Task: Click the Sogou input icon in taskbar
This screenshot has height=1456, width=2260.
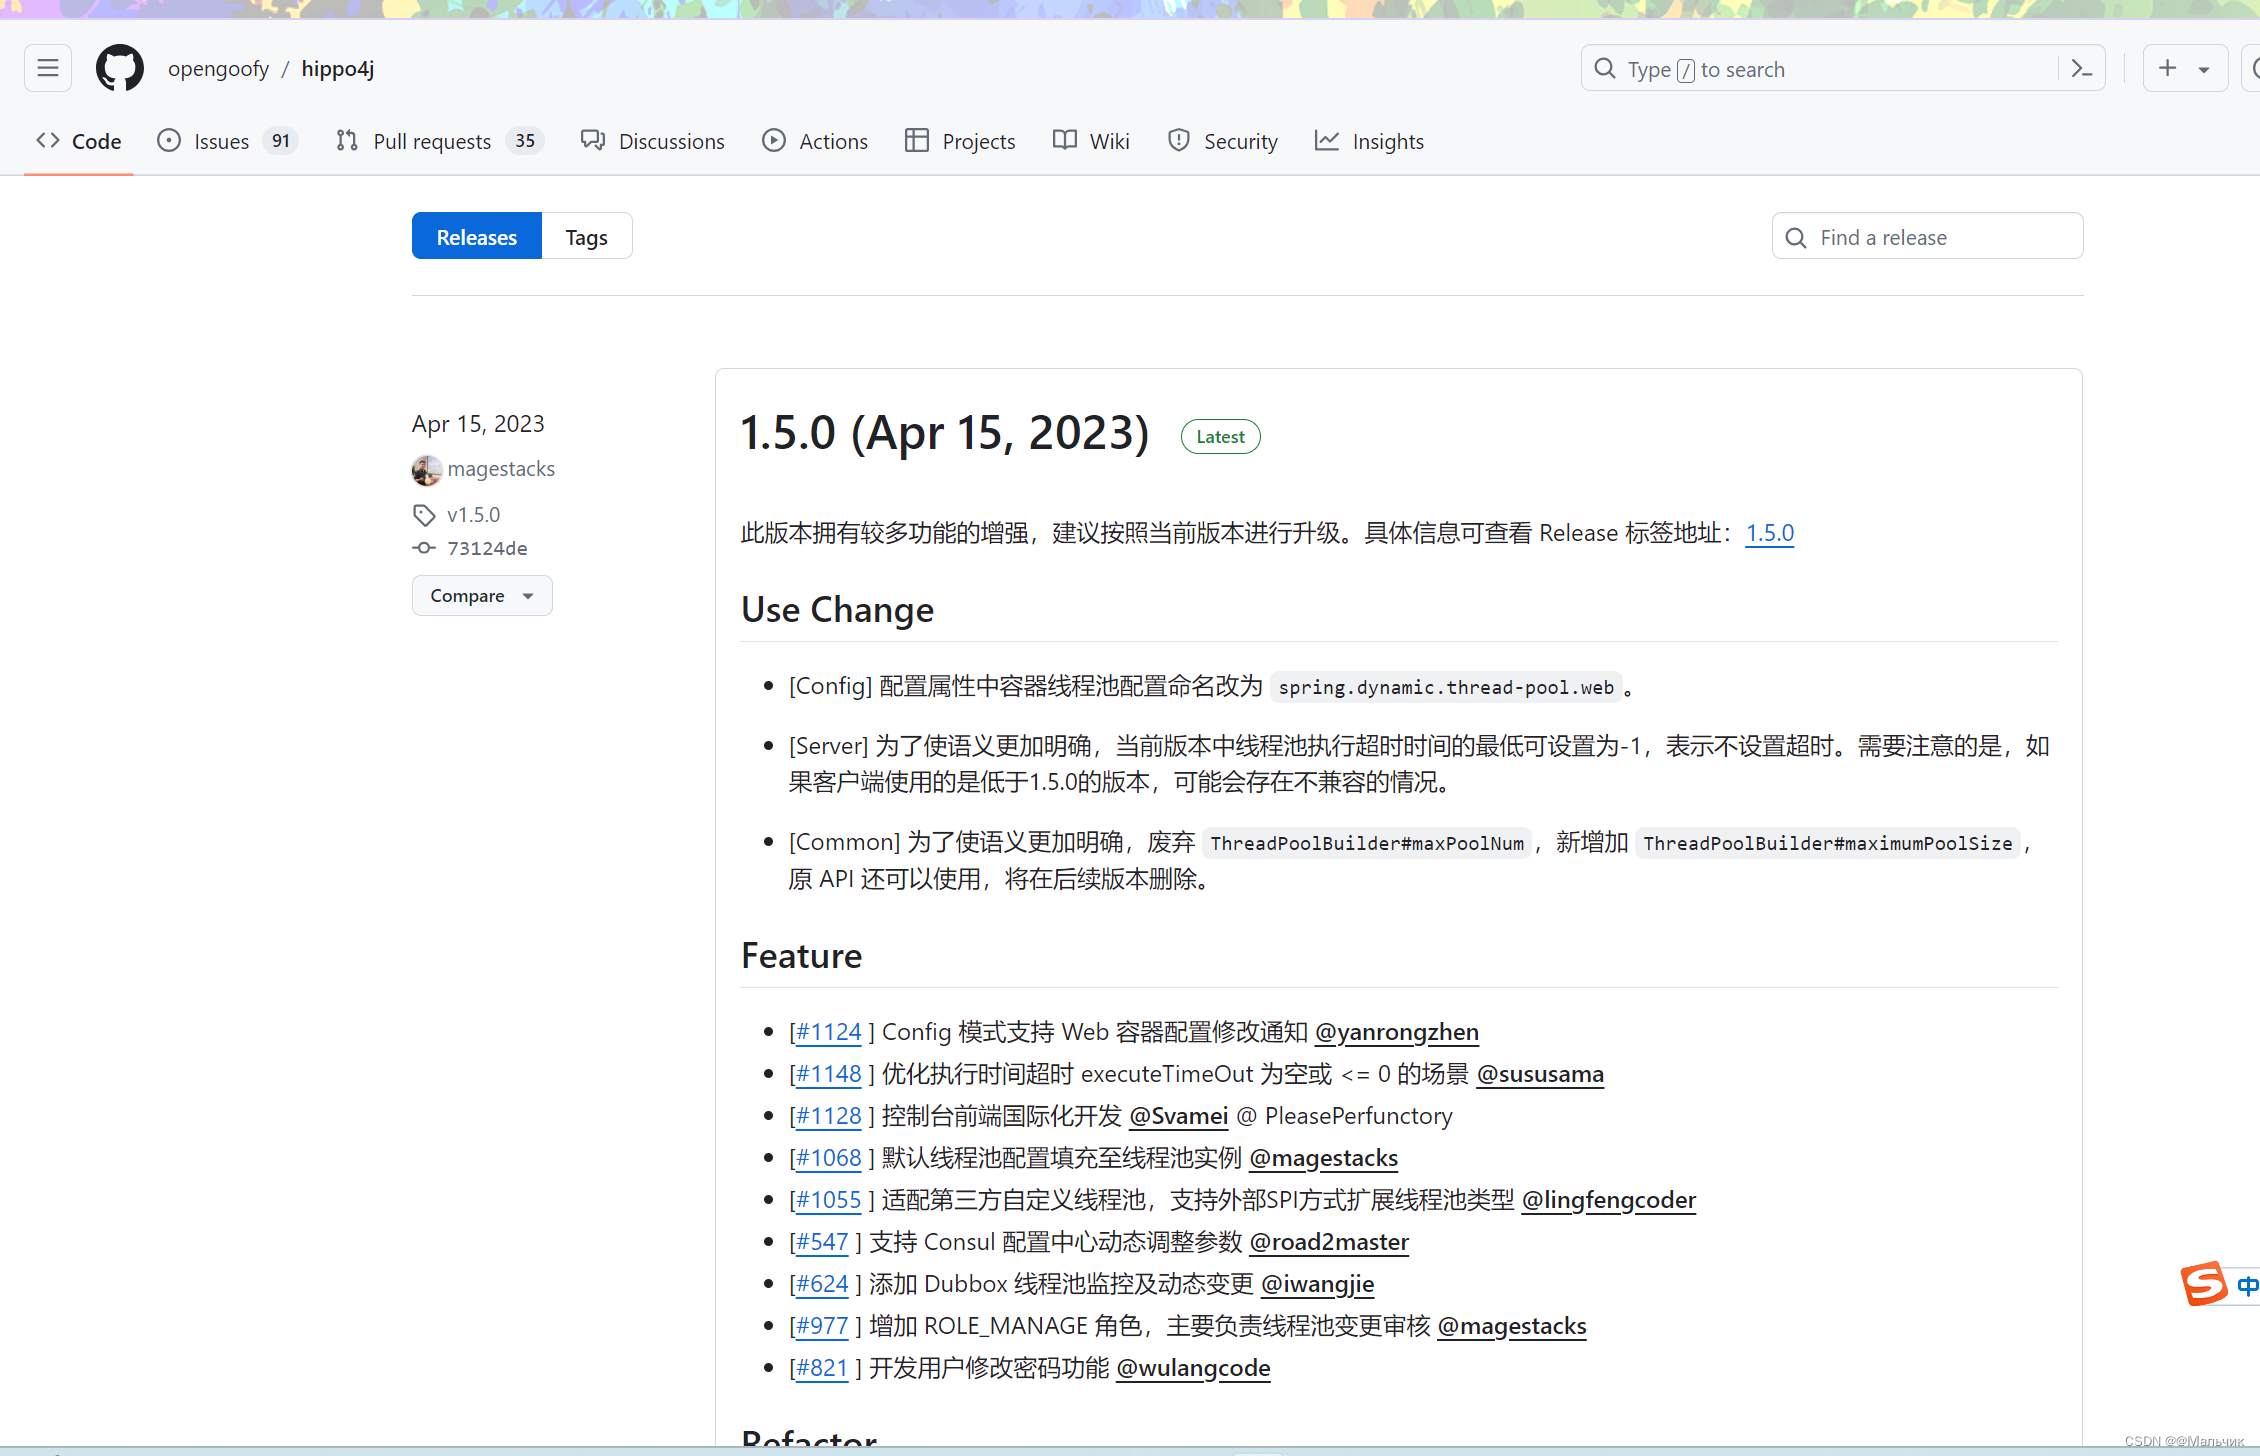Action: (x=2206, y=1284)
